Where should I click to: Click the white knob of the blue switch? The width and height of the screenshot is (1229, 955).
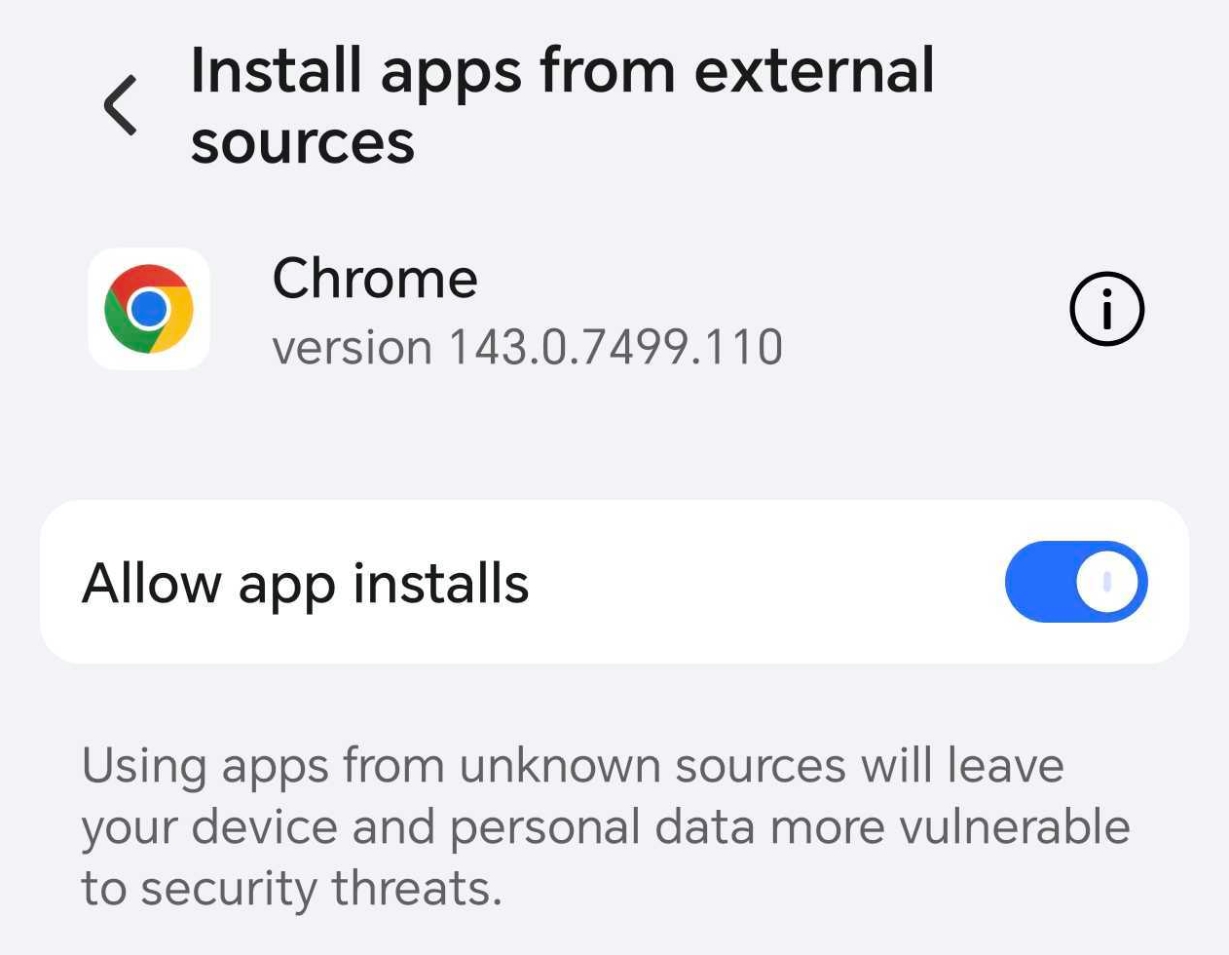click(x=1107, y=582)
